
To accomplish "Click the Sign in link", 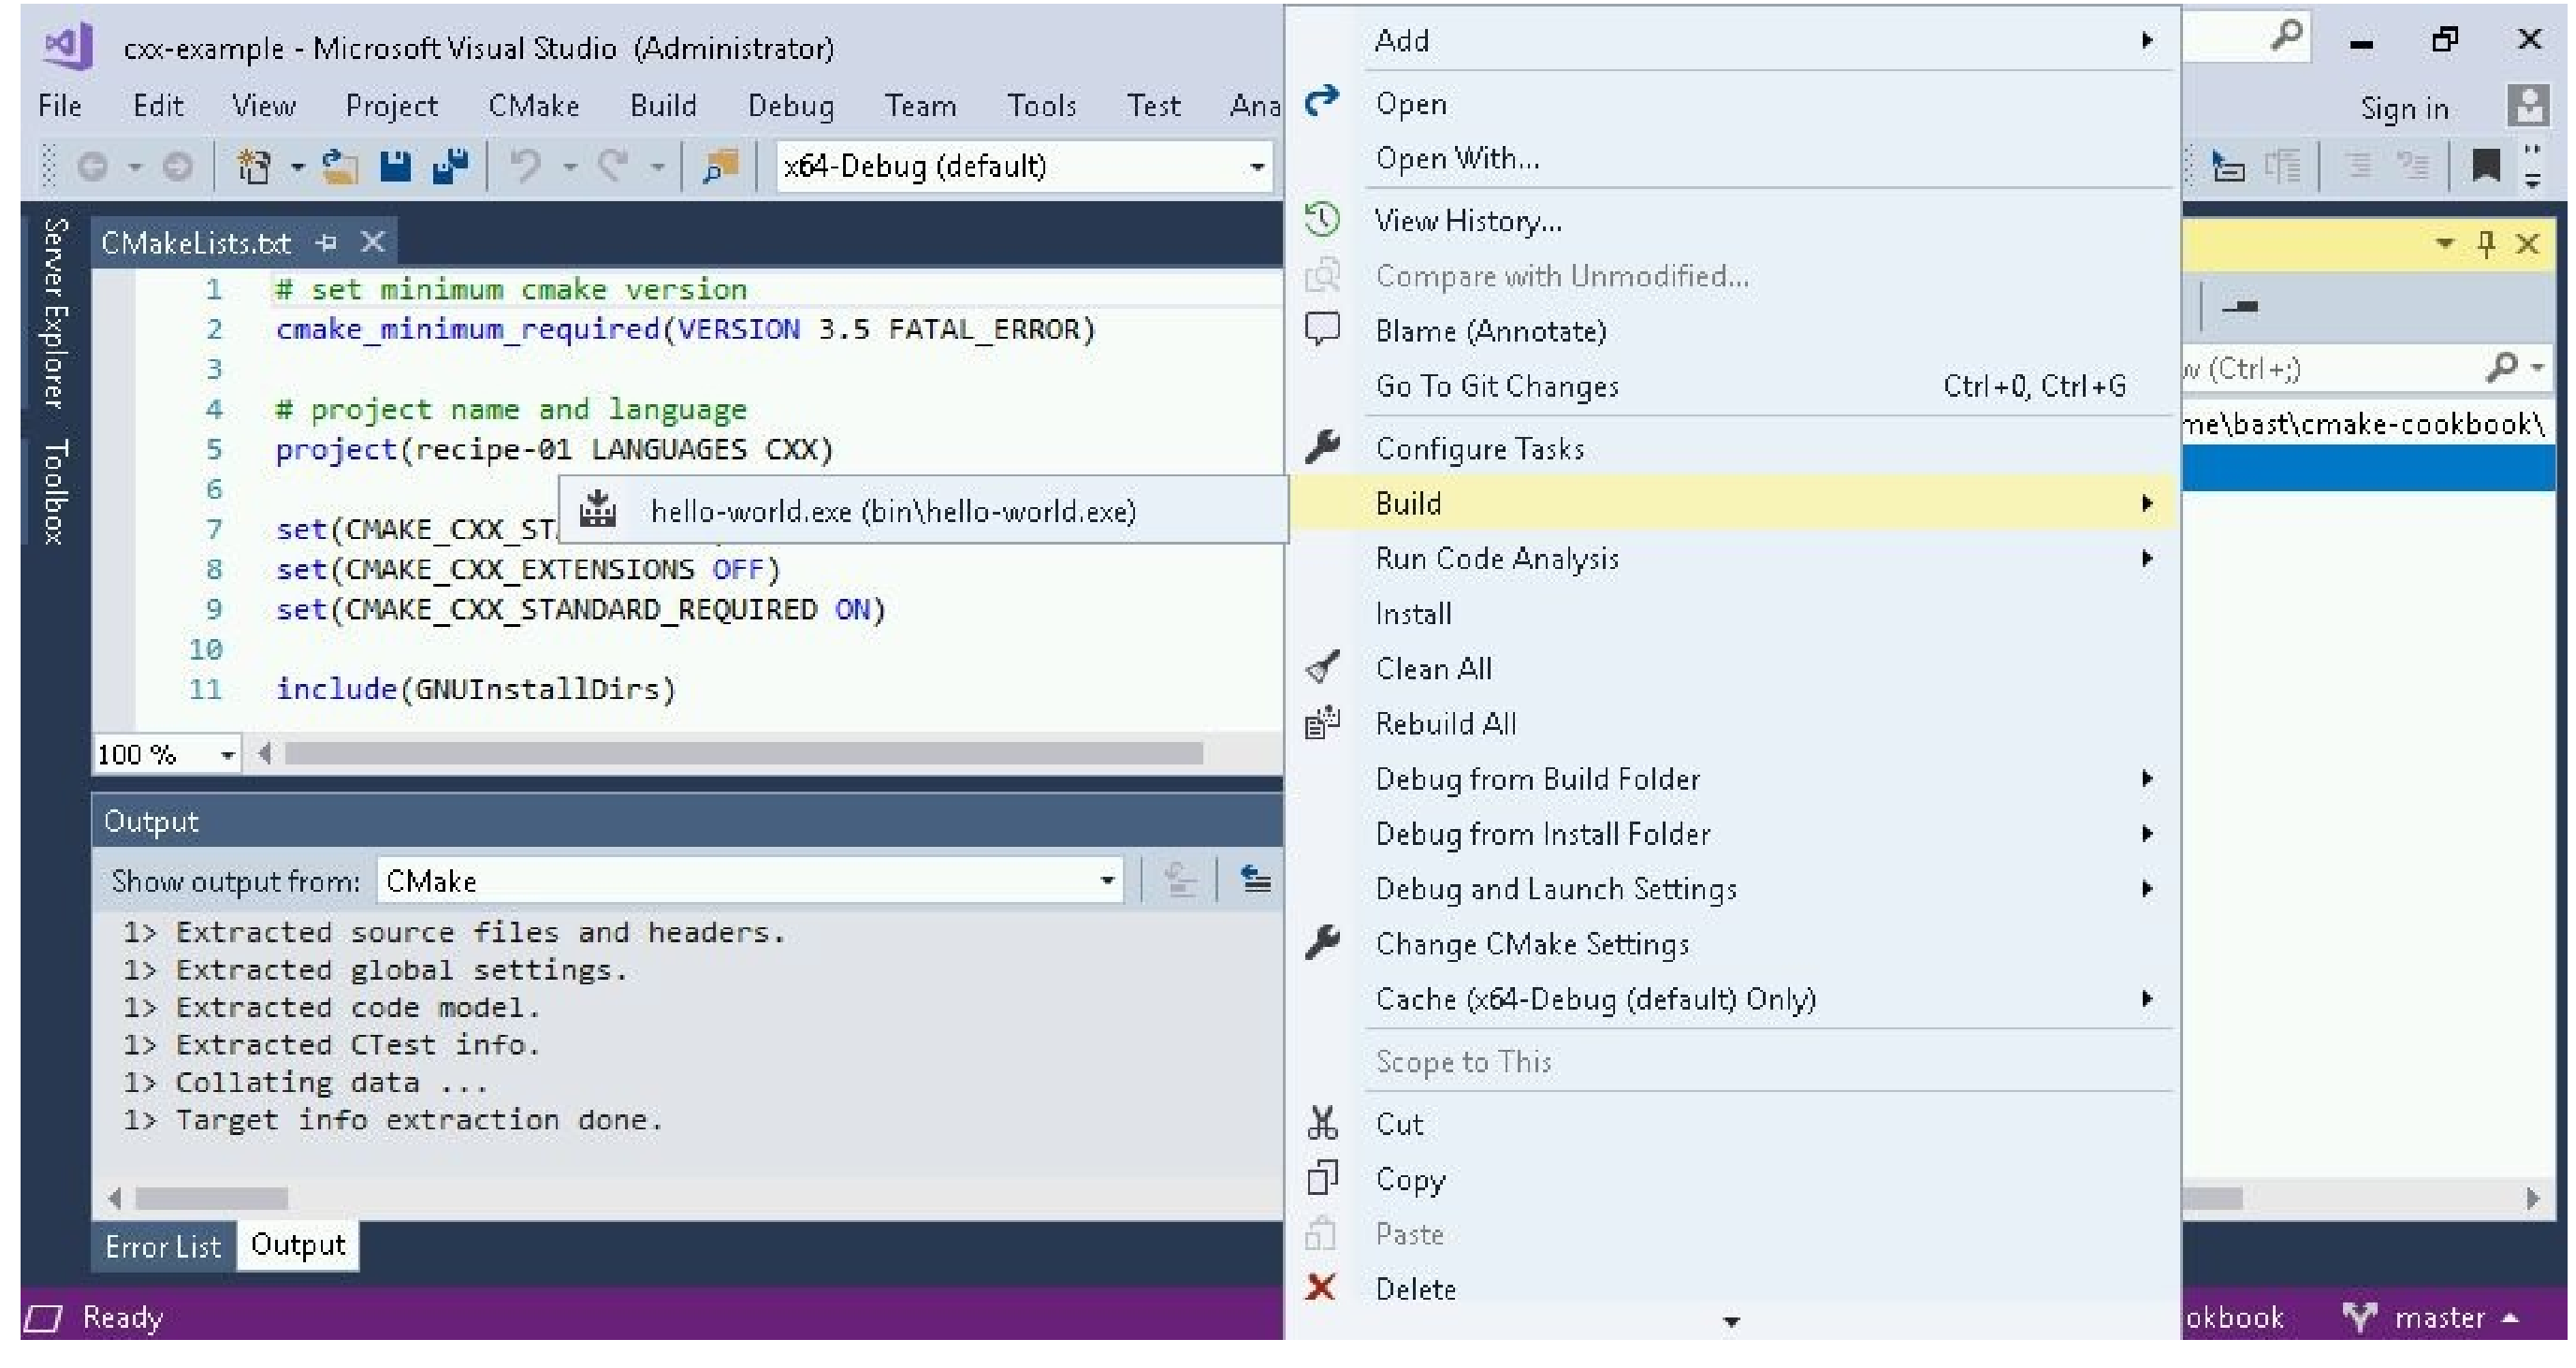I will 2403,108.
